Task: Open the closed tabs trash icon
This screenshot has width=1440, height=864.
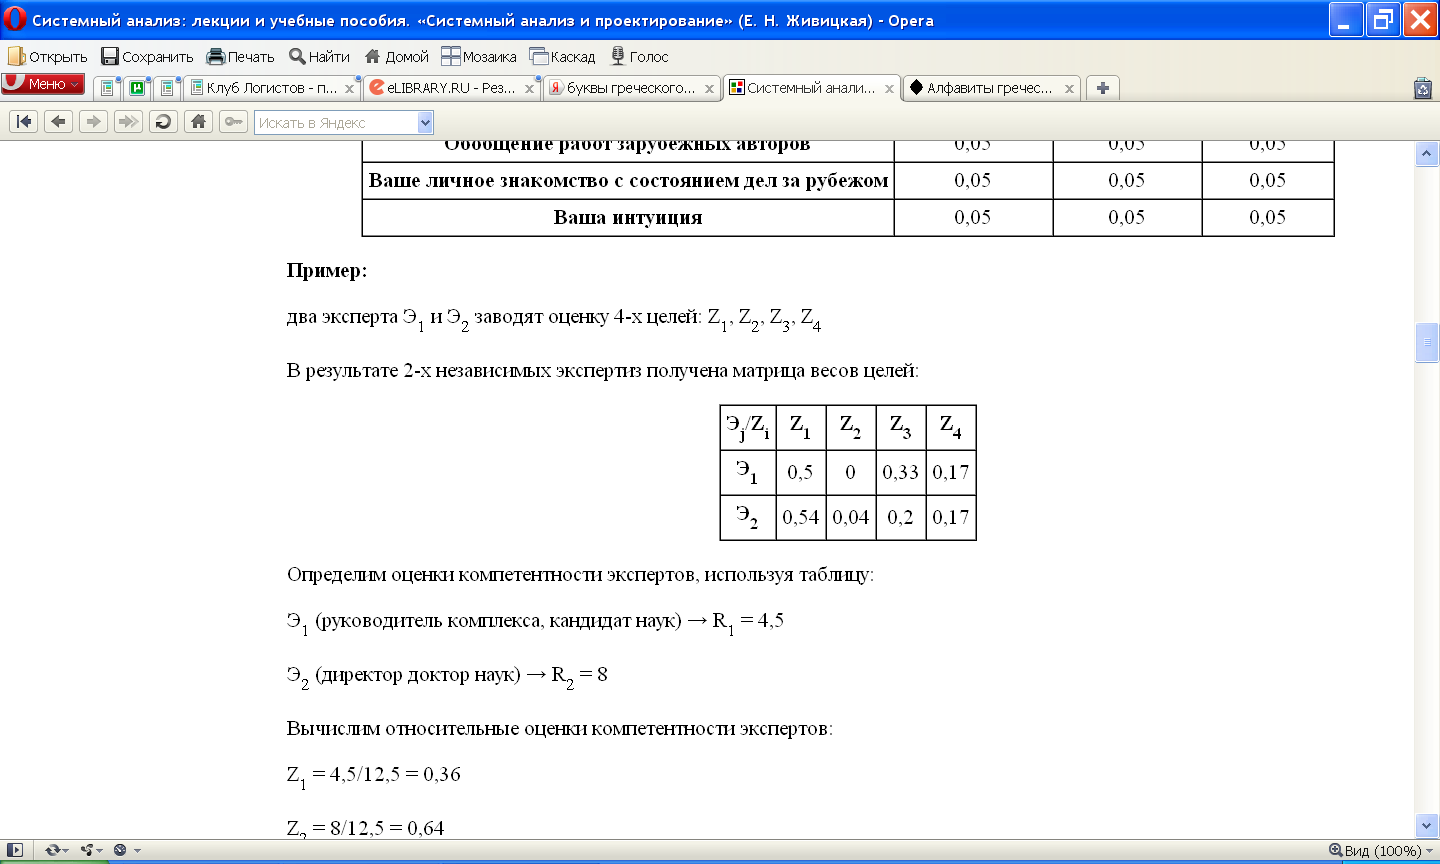Action: [1423, 88]
